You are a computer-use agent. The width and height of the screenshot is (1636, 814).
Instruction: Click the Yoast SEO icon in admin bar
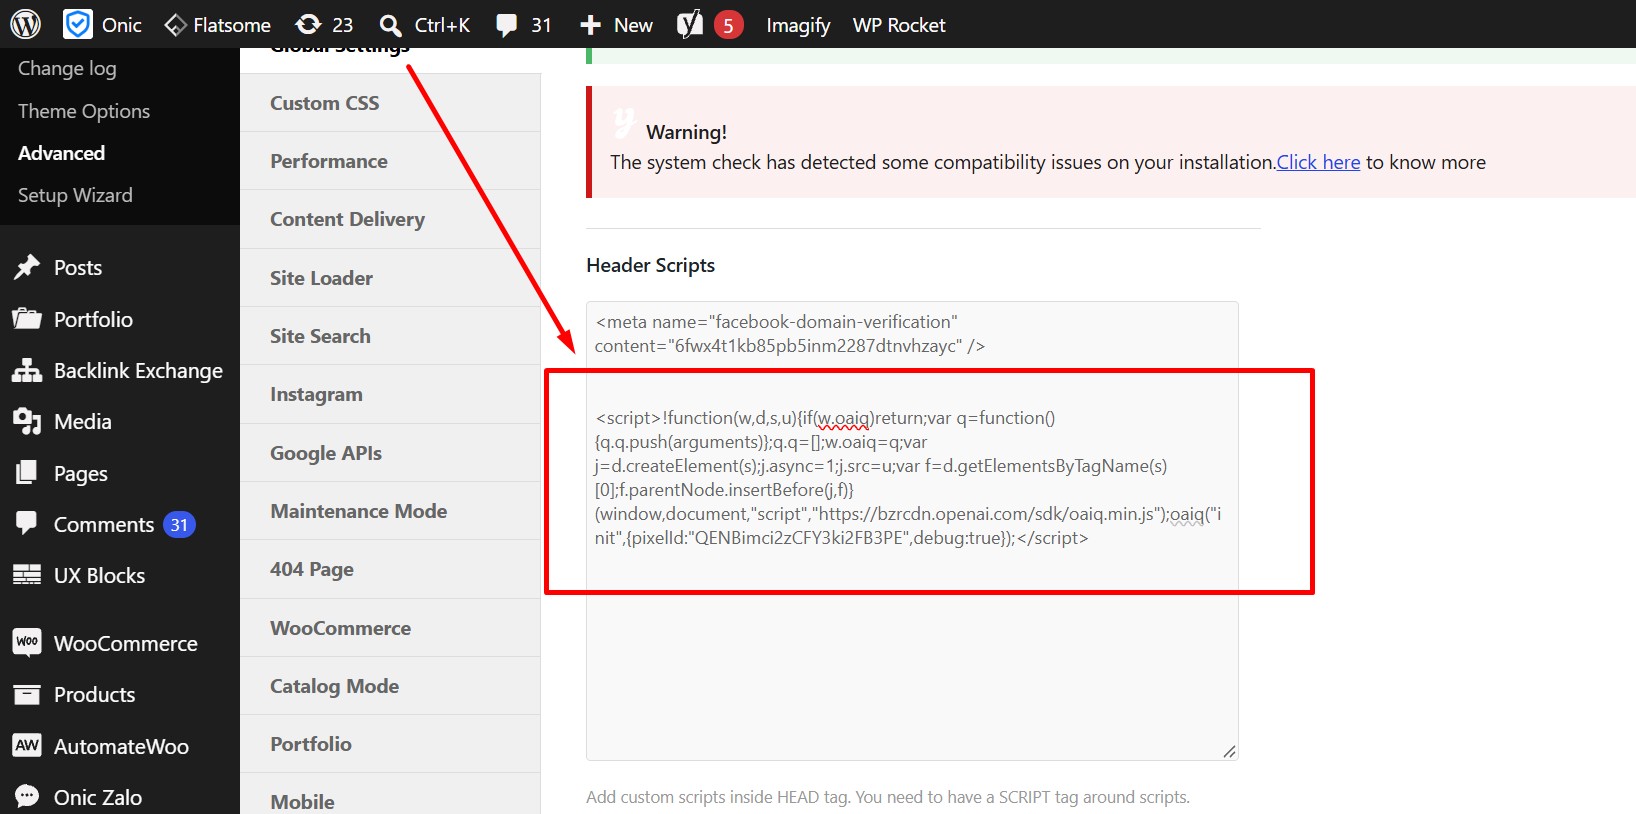pos(690,24)
